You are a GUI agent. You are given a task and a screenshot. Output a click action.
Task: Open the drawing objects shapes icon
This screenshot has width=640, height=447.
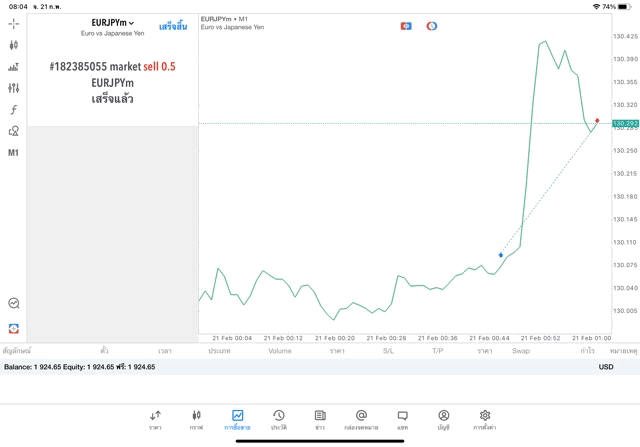click(13, 131)
